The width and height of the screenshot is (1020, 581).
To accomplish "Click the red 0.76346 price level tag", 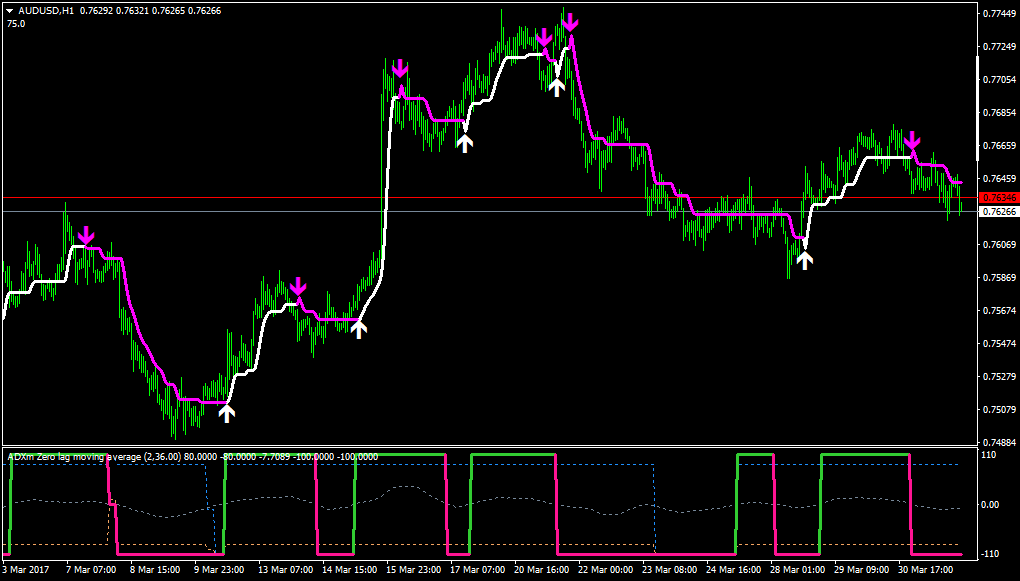I will click(x=1000, y=197).
